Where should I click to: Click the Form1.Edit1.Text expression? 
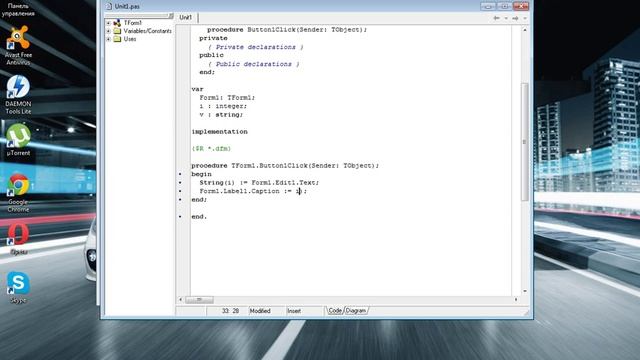pos(285,183)
